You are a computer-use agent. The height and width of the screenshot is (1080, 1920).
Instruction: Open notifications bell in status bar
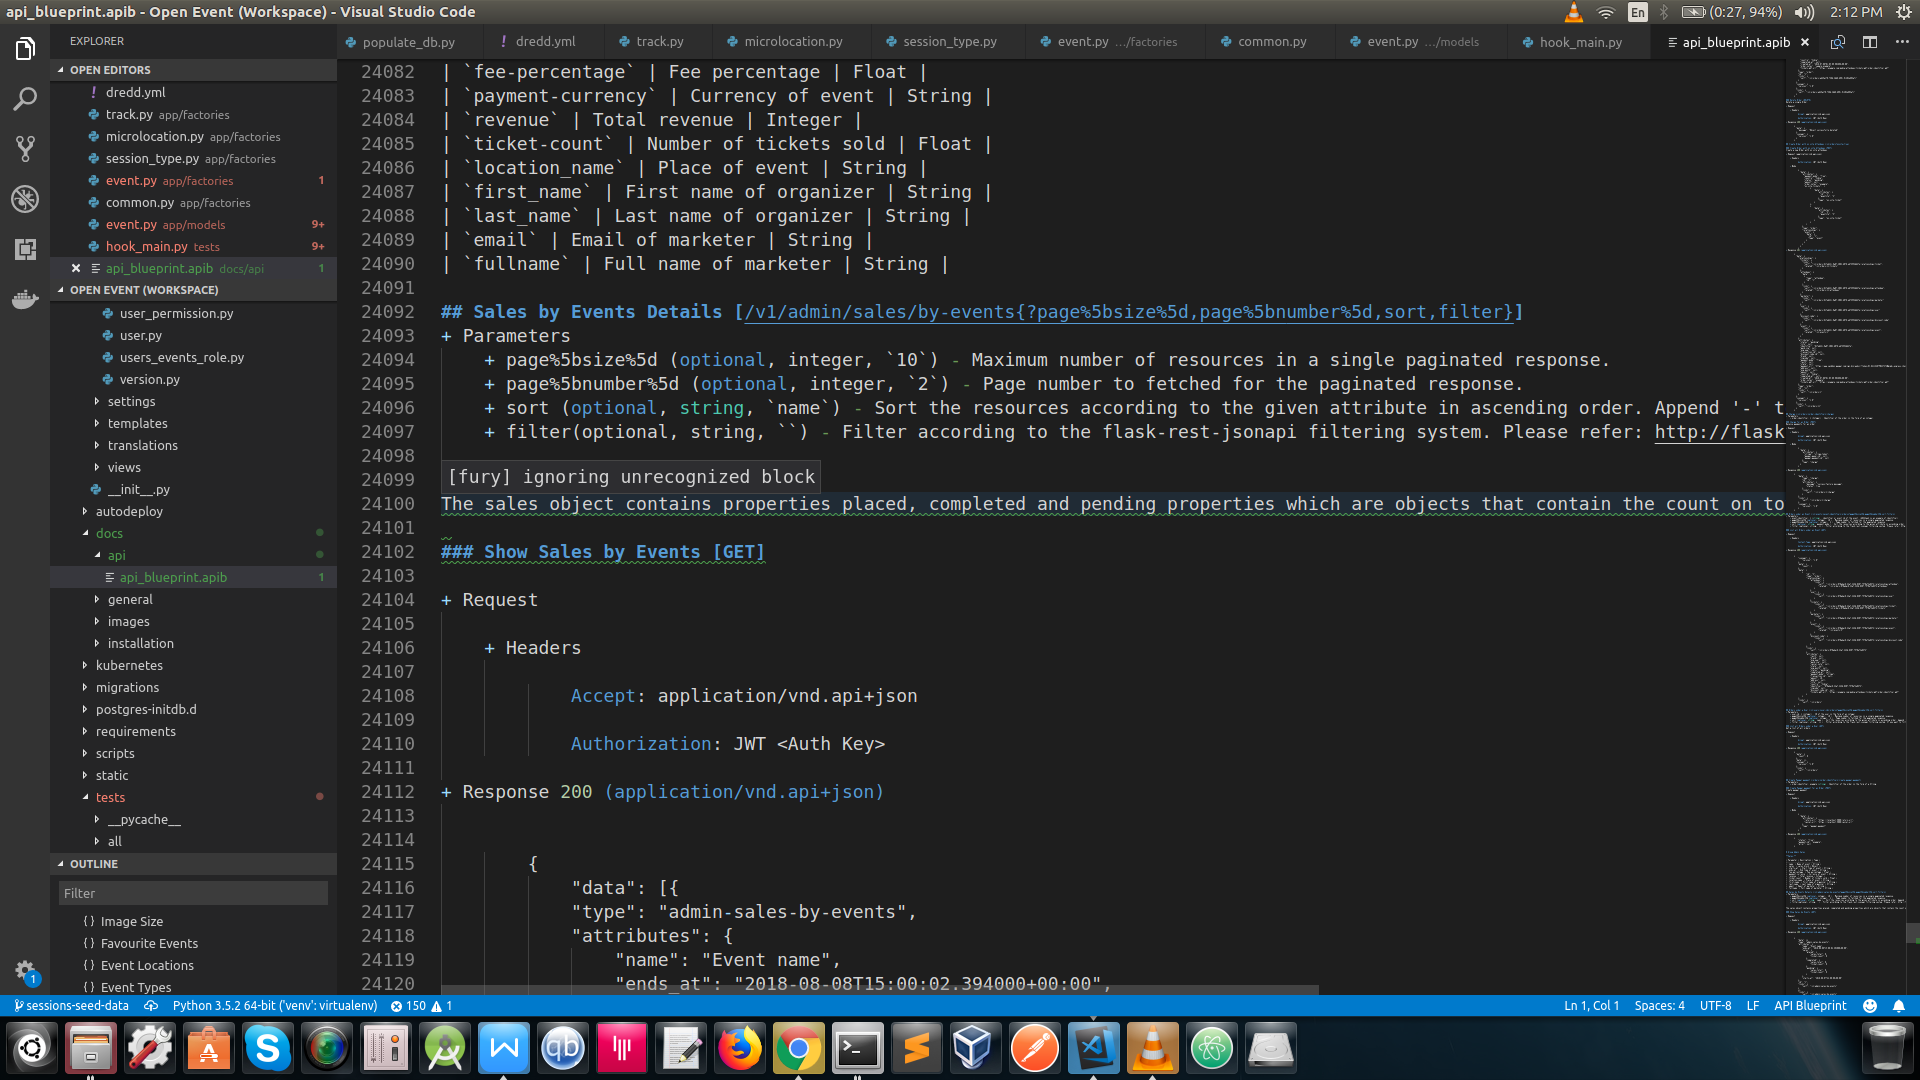point(1898,1006)
